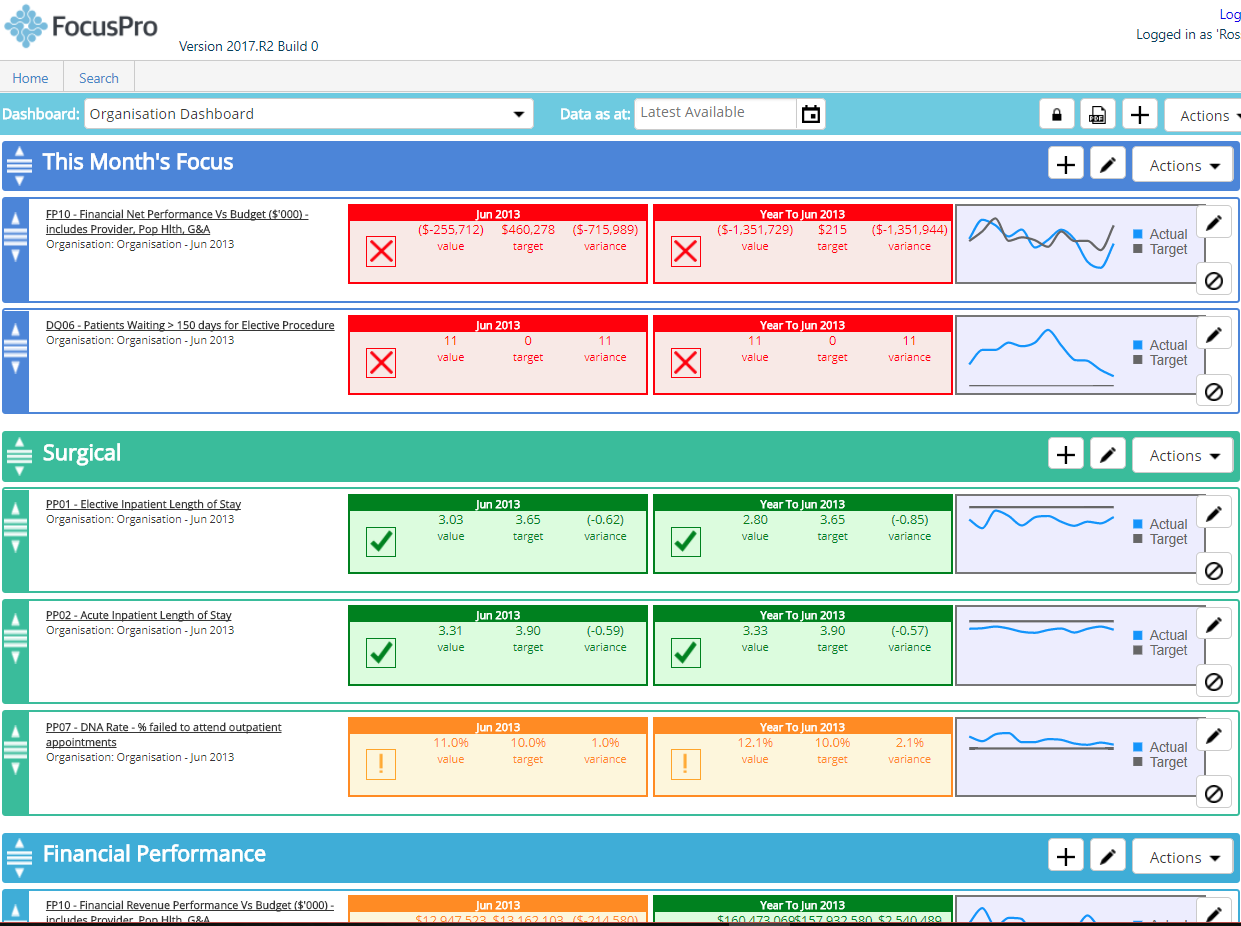Screen dimensions: 1241x926
Task: Remove the PP01 Elective Inpatient row
Action: [x=1214, y=571]
